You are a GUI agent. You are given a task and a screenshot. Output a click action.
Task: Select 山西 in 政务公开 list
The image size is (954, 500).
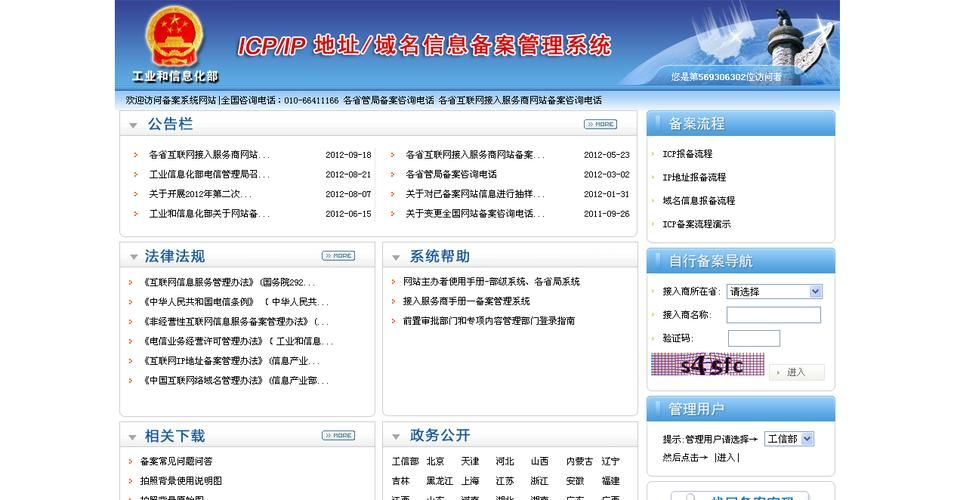(539, 461)
